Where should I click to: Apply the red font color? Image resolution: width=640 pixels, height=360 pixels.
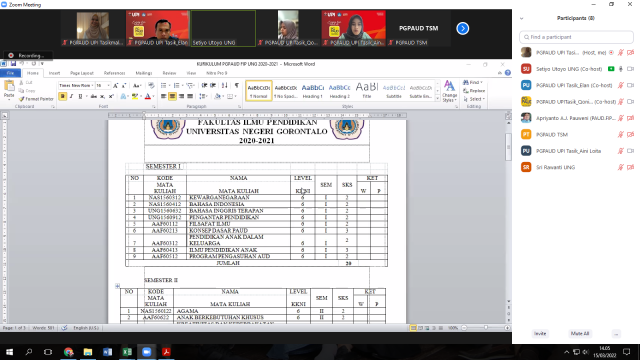148,96
